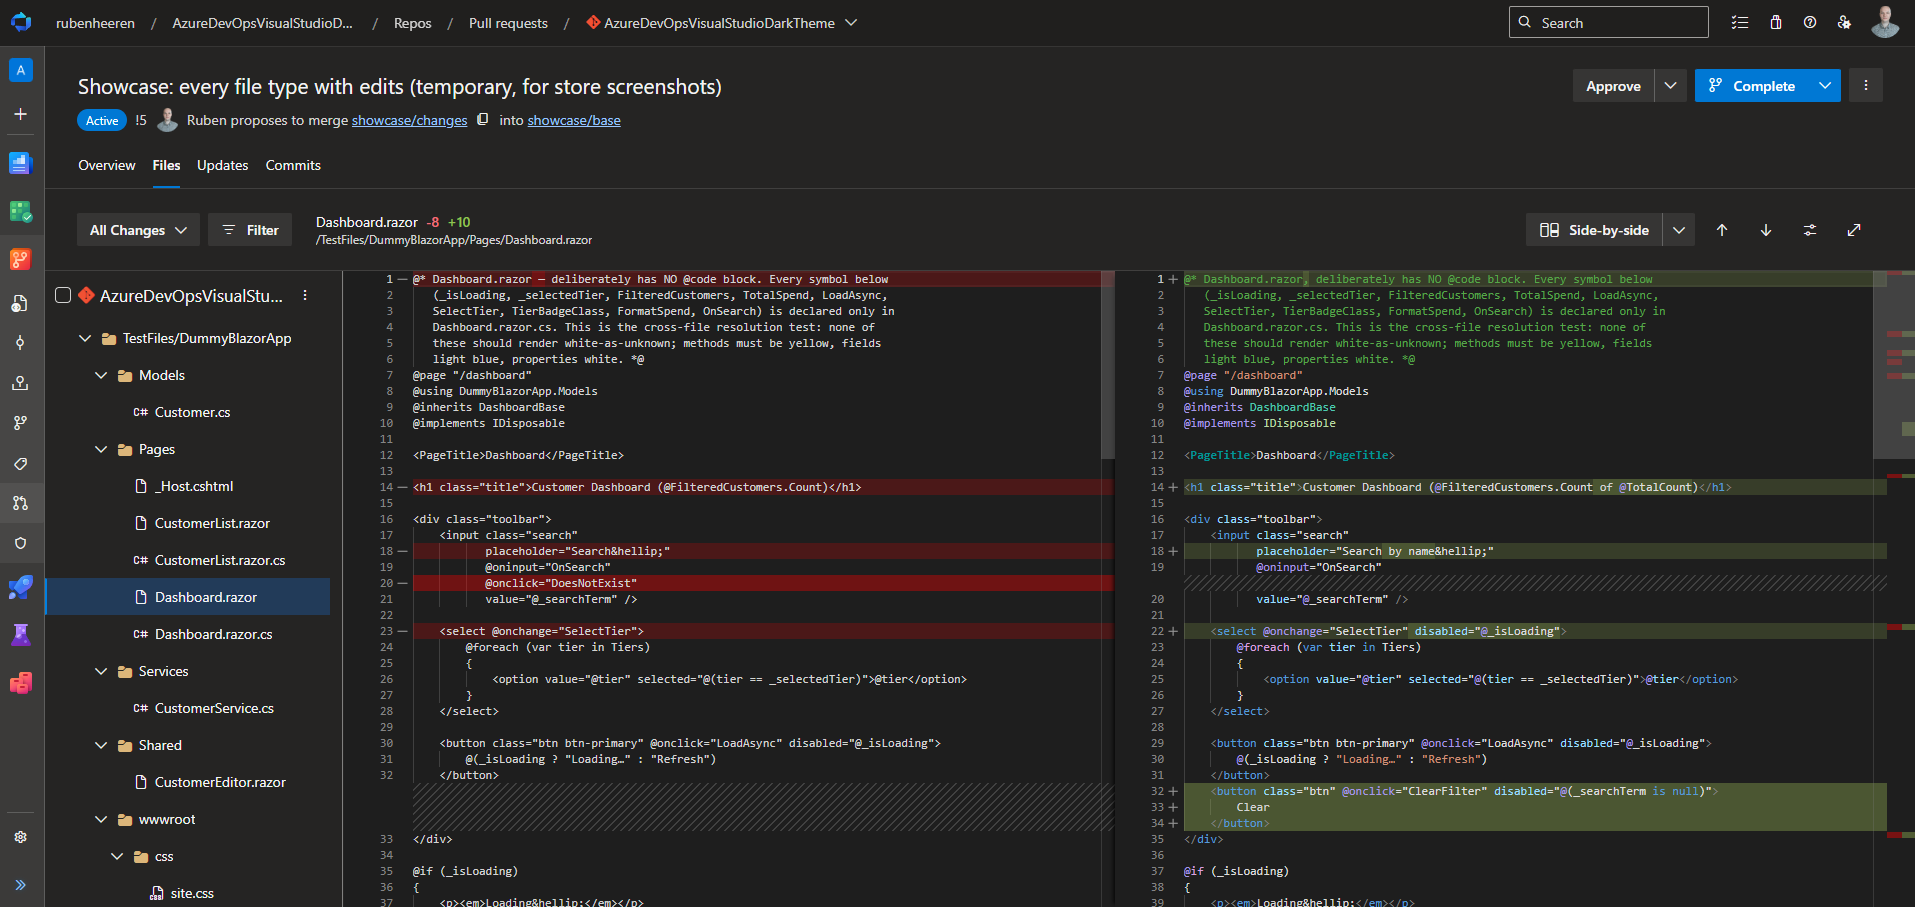Open the showcase/base branch link
The image size is (1915, 907).
574,120
